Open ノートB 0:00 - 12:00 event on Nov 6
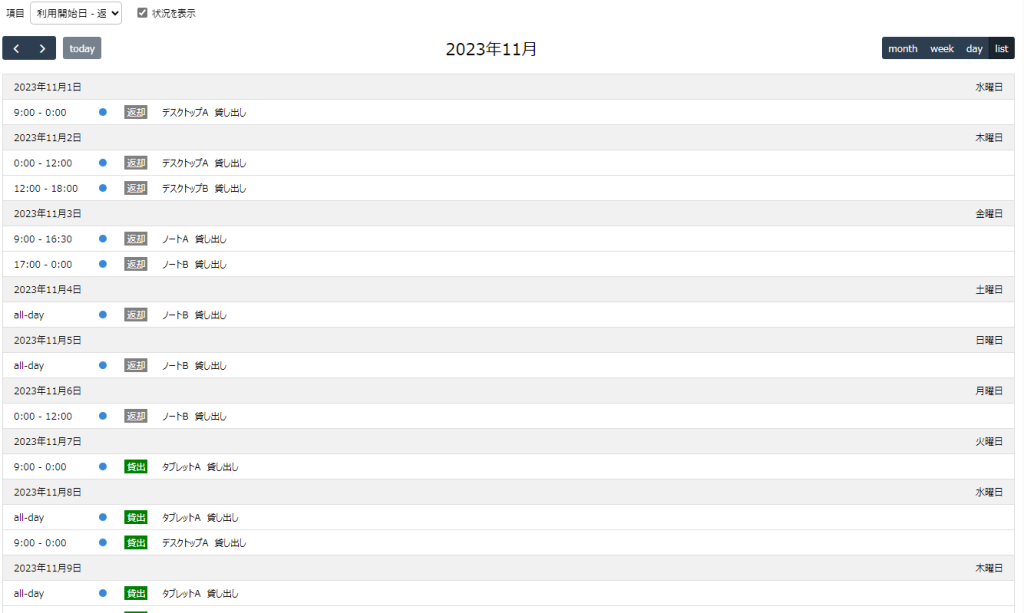Viewport: 1024px width, 613px height. click(509, 417)
